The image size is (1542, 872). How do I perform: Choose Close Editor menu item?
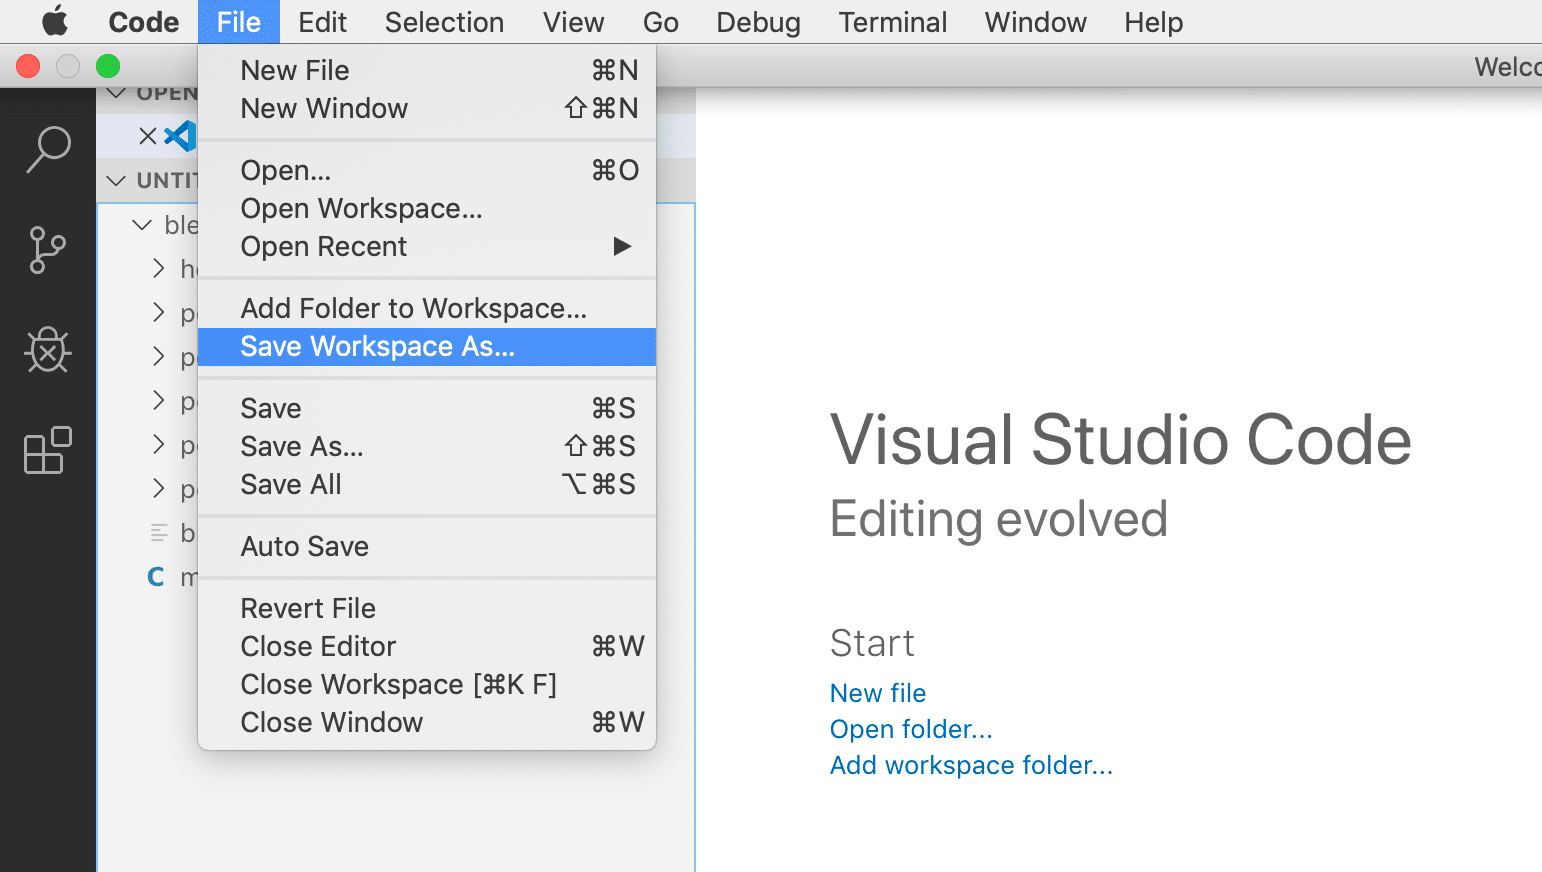[427, 646]
